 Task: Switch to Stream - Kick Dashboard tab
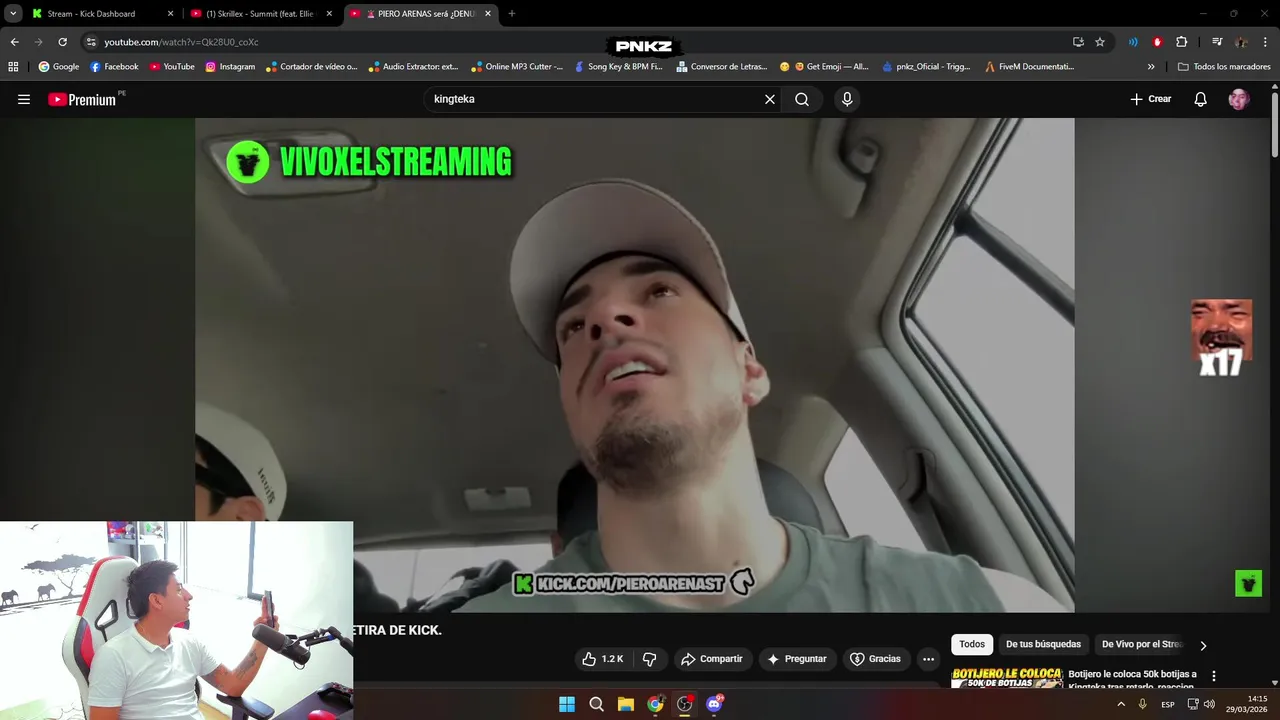100,14
